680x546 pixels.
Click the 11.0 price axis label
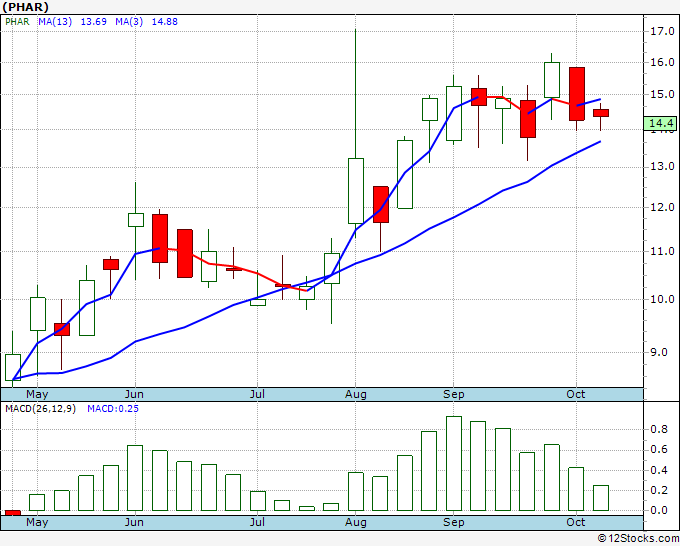[662, 251]
